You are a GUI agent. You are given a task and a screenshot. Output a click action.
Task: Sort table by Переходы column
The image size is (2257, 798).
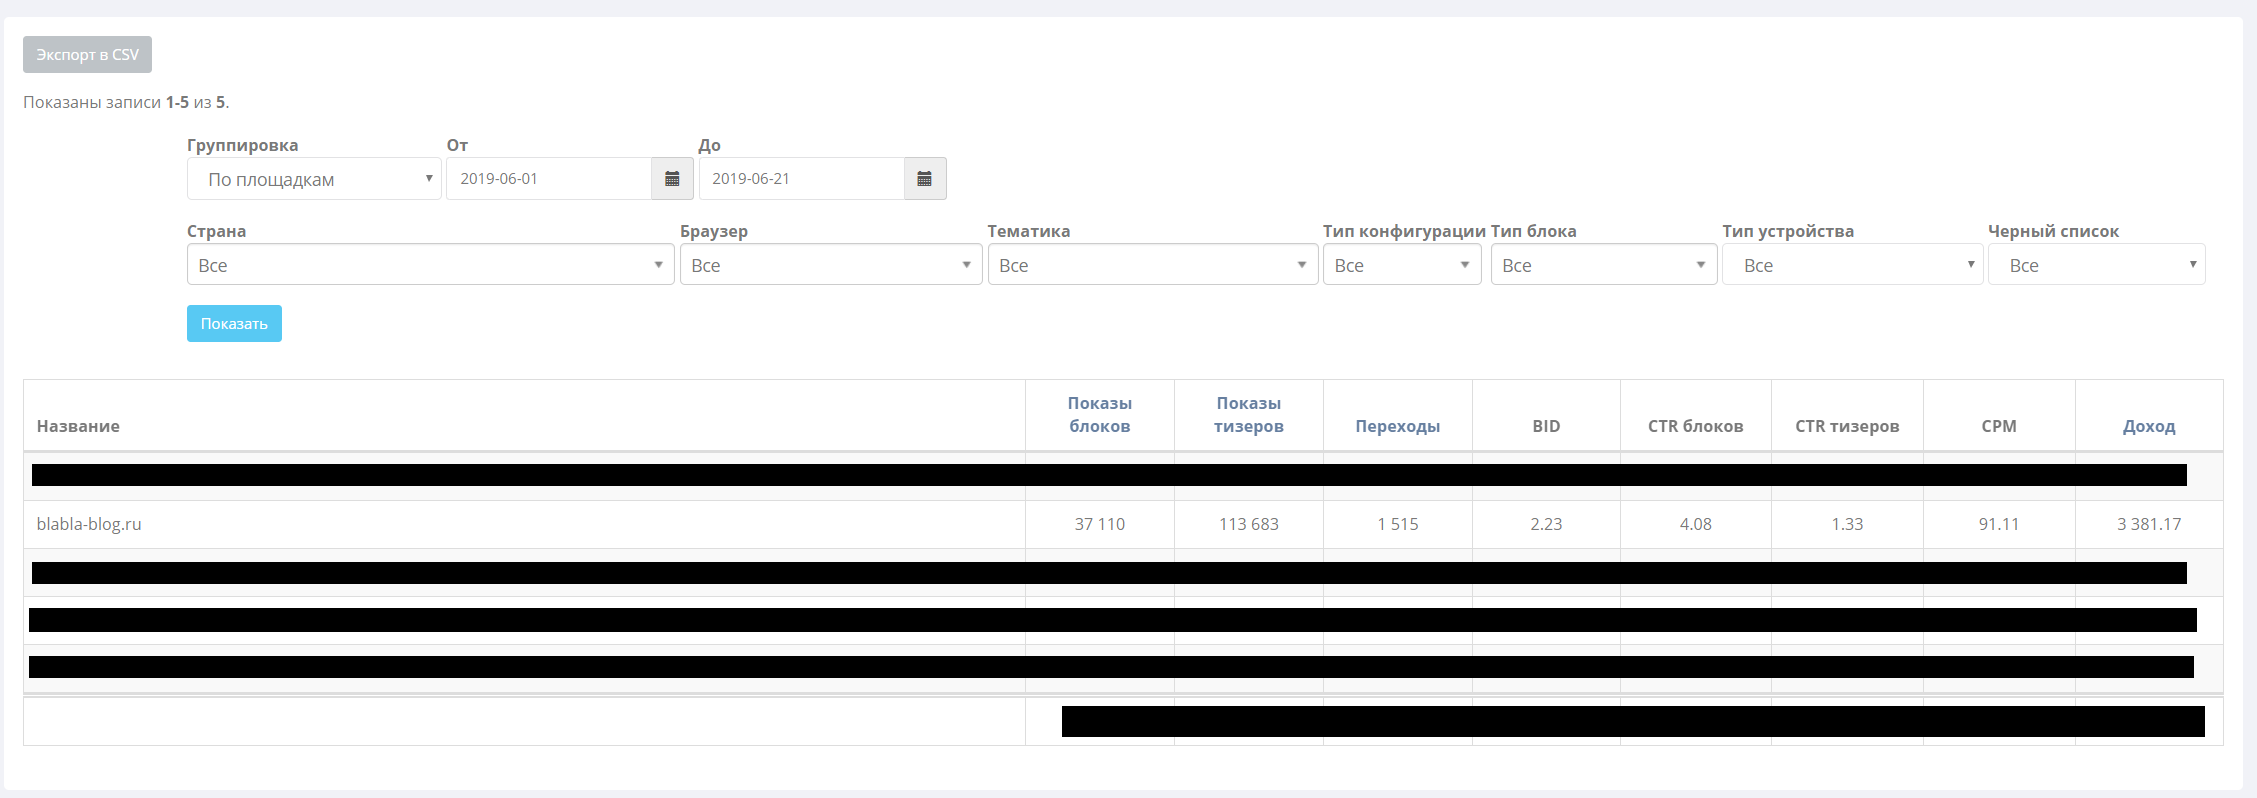click(1398, 426)
